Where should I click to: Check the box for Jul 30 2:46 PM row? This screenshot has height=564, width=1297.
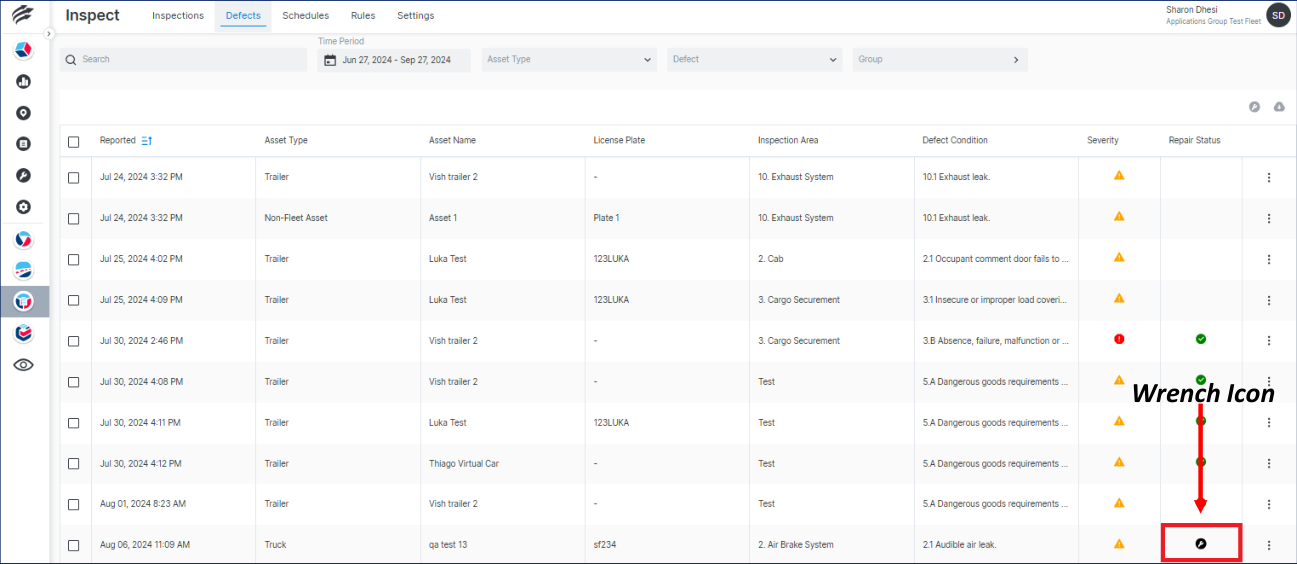pos(74,341)
